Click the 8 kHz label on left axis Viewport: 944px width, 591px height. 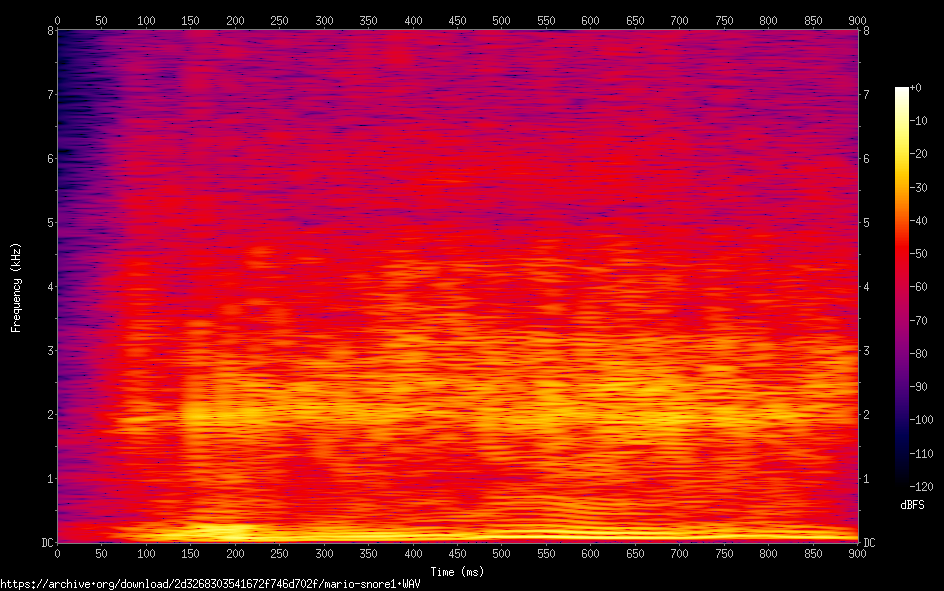48,30
